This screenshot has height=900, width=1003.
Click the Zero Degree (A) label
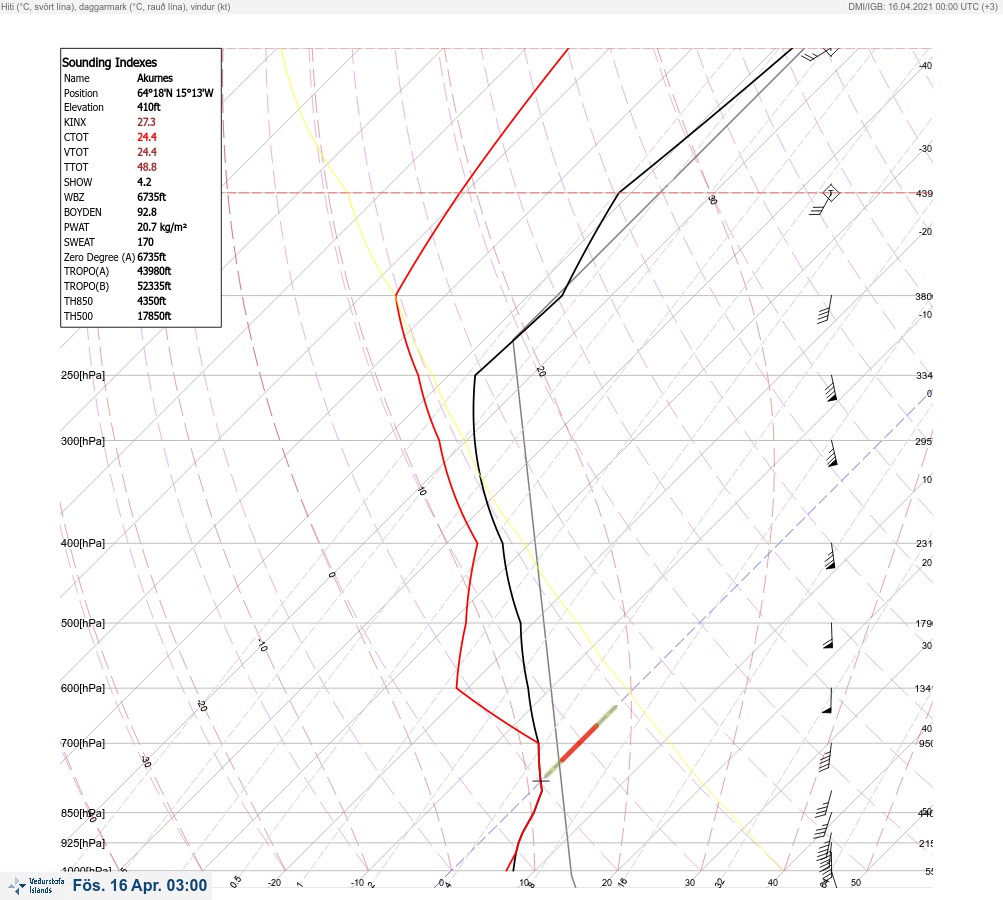[x=99, y=257]
